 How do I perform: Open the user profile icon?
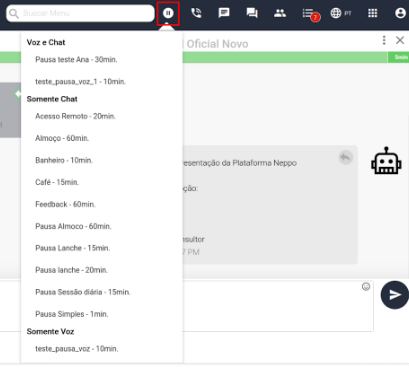coord(400,13)
